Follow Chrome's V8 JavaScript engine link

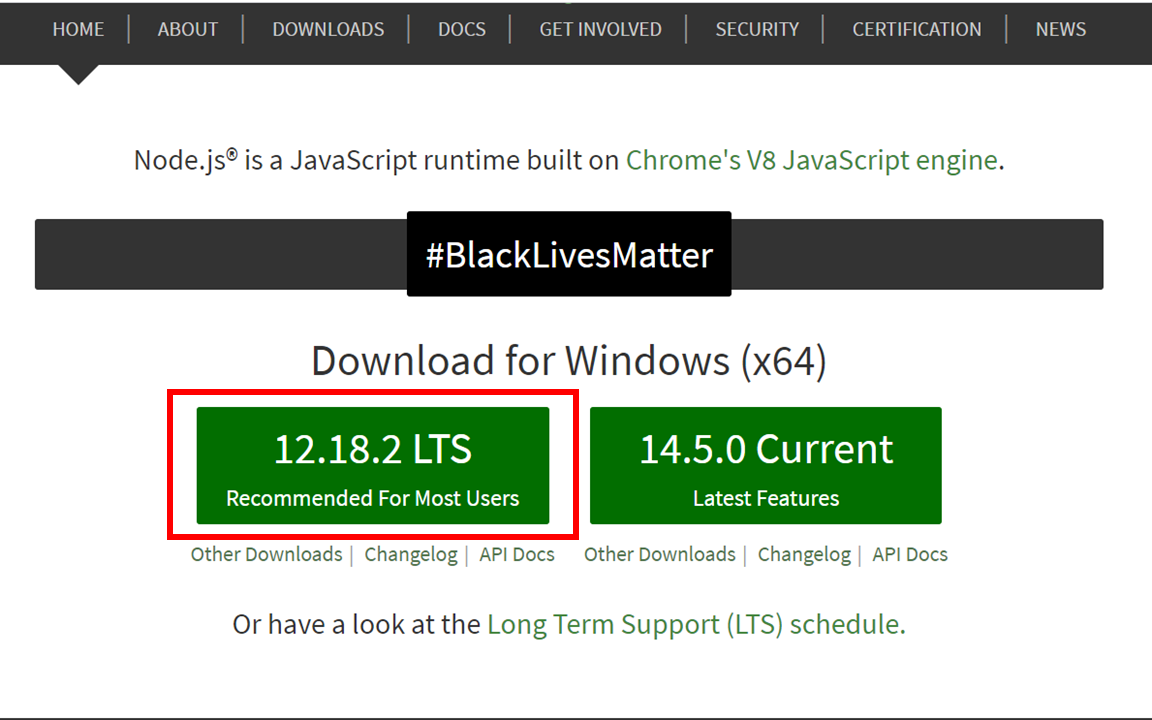coord(811,160)
